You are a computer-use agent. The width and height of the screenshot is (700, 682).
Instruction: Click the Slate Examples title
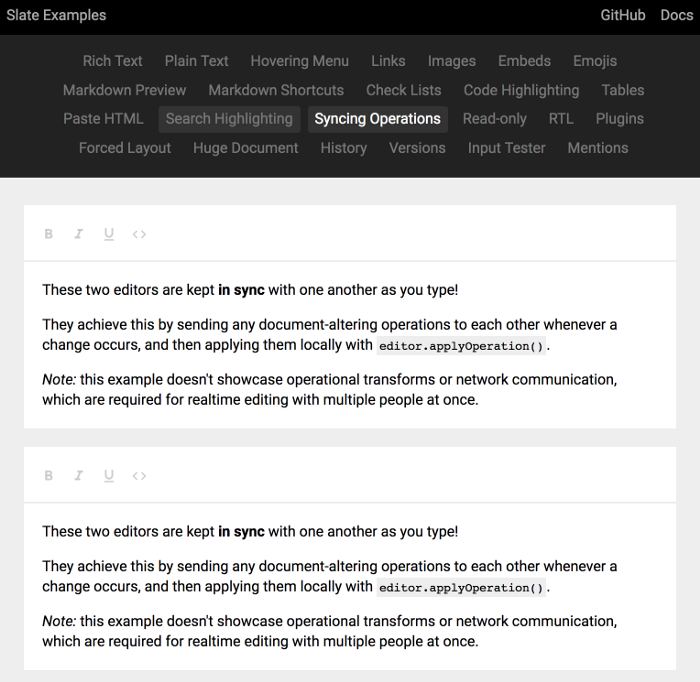tap(56, 15)
